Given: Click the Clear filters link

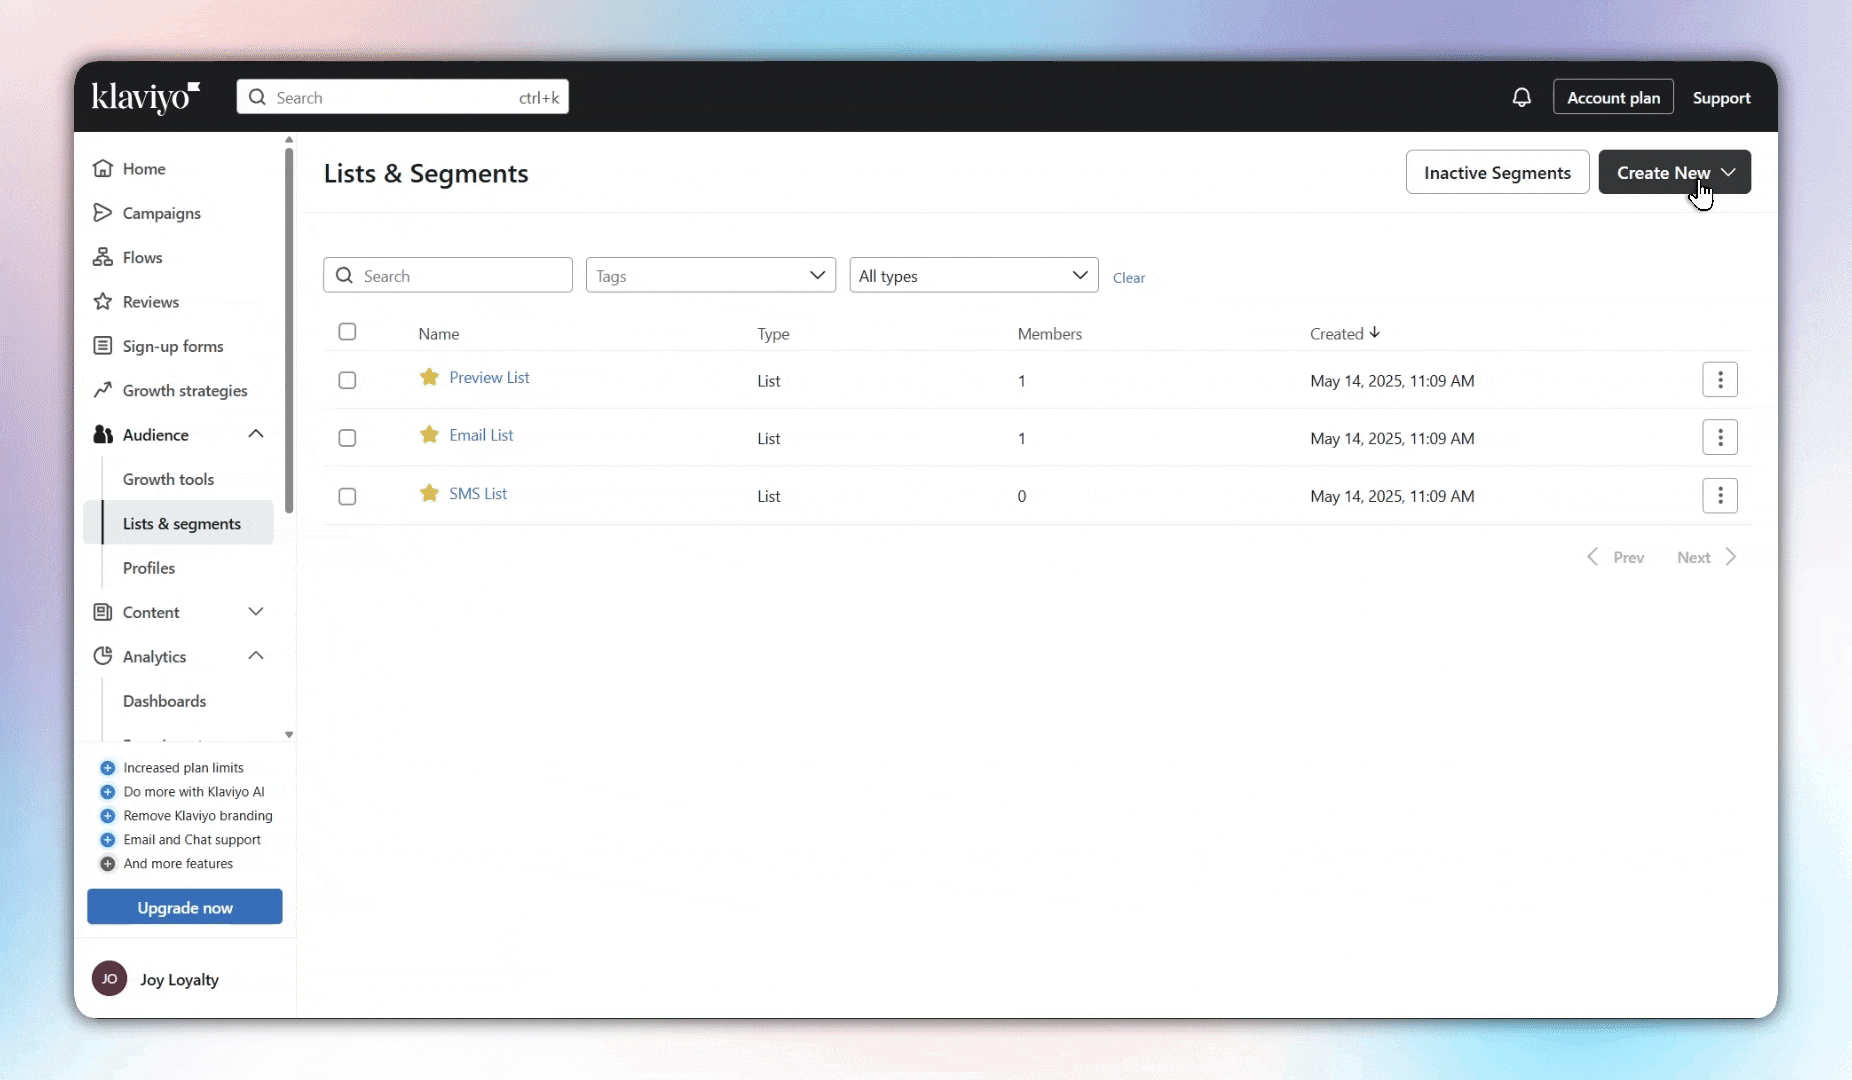Looking at the screenshot, I should point(1128,278).
